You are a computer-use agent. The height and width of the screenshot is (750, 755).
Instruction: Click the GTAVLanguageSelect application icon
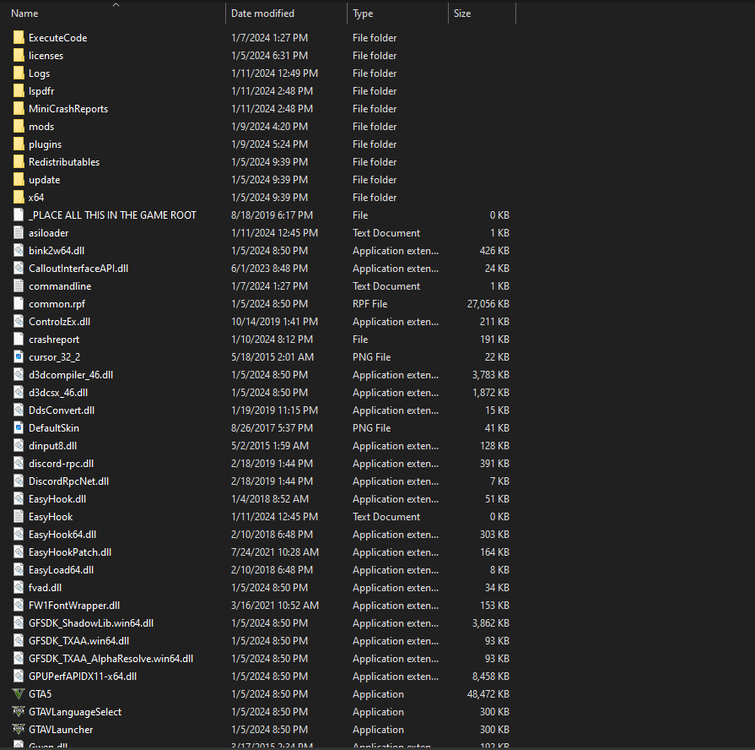(18, 712)
